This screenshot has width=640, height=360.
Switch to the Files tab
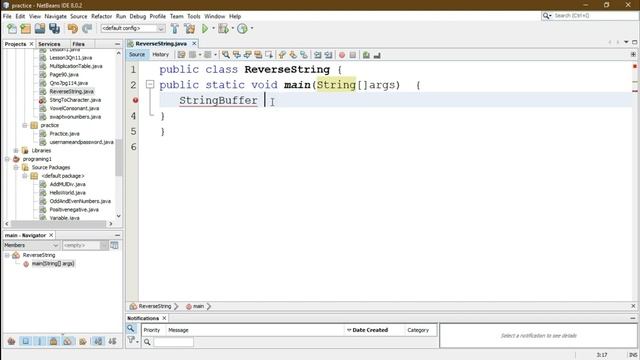(78, 44)
